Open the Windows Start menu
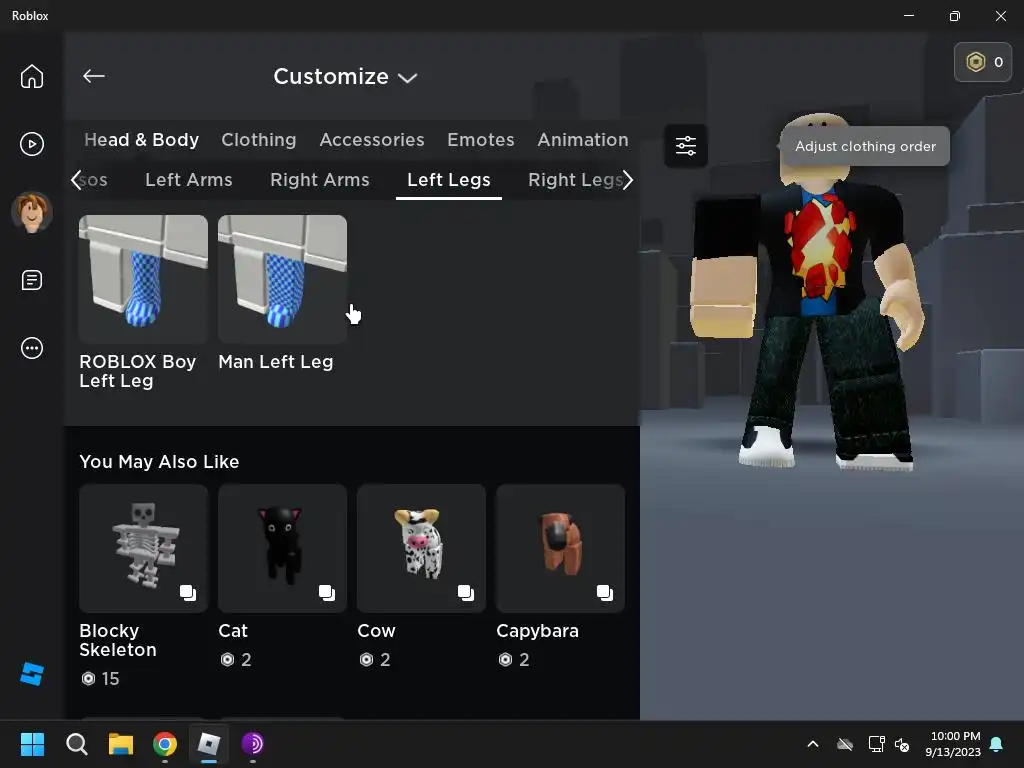The height and width of the screenshot is (768, 1024). coord(32,744)
